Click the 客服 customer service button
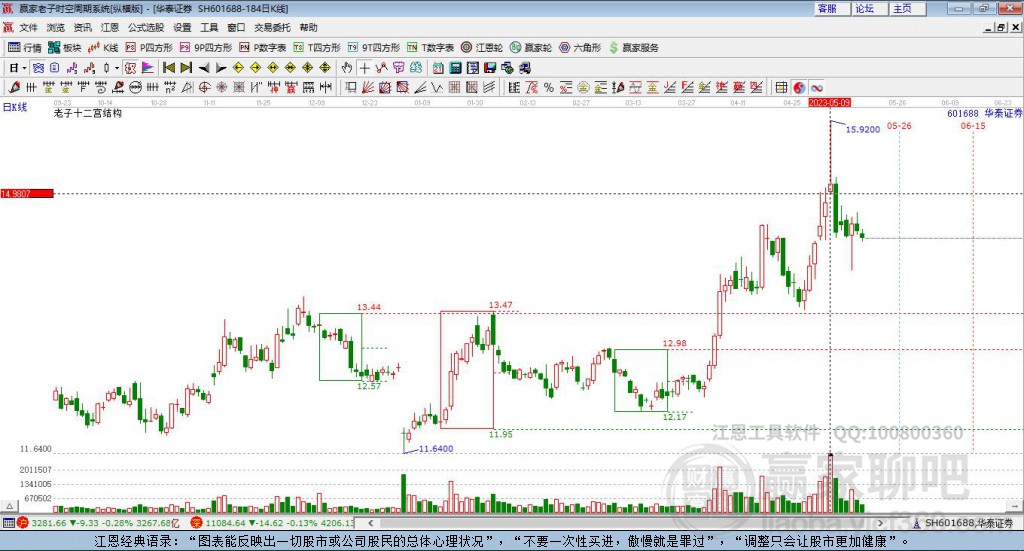 pos(832,8)
